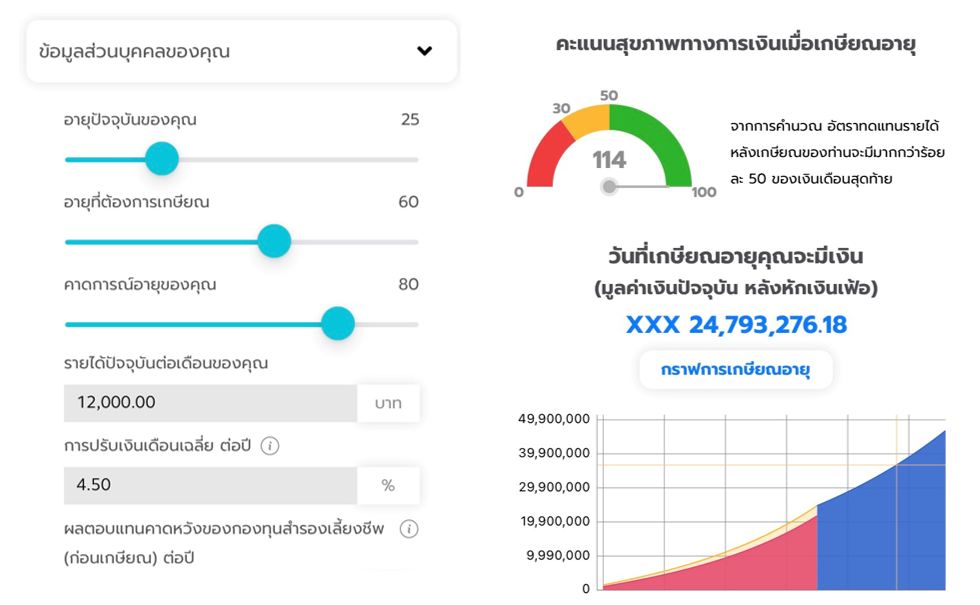Select the salary adjustment field showing 4.50
980x605 pixels.
[x=210, y=485]
